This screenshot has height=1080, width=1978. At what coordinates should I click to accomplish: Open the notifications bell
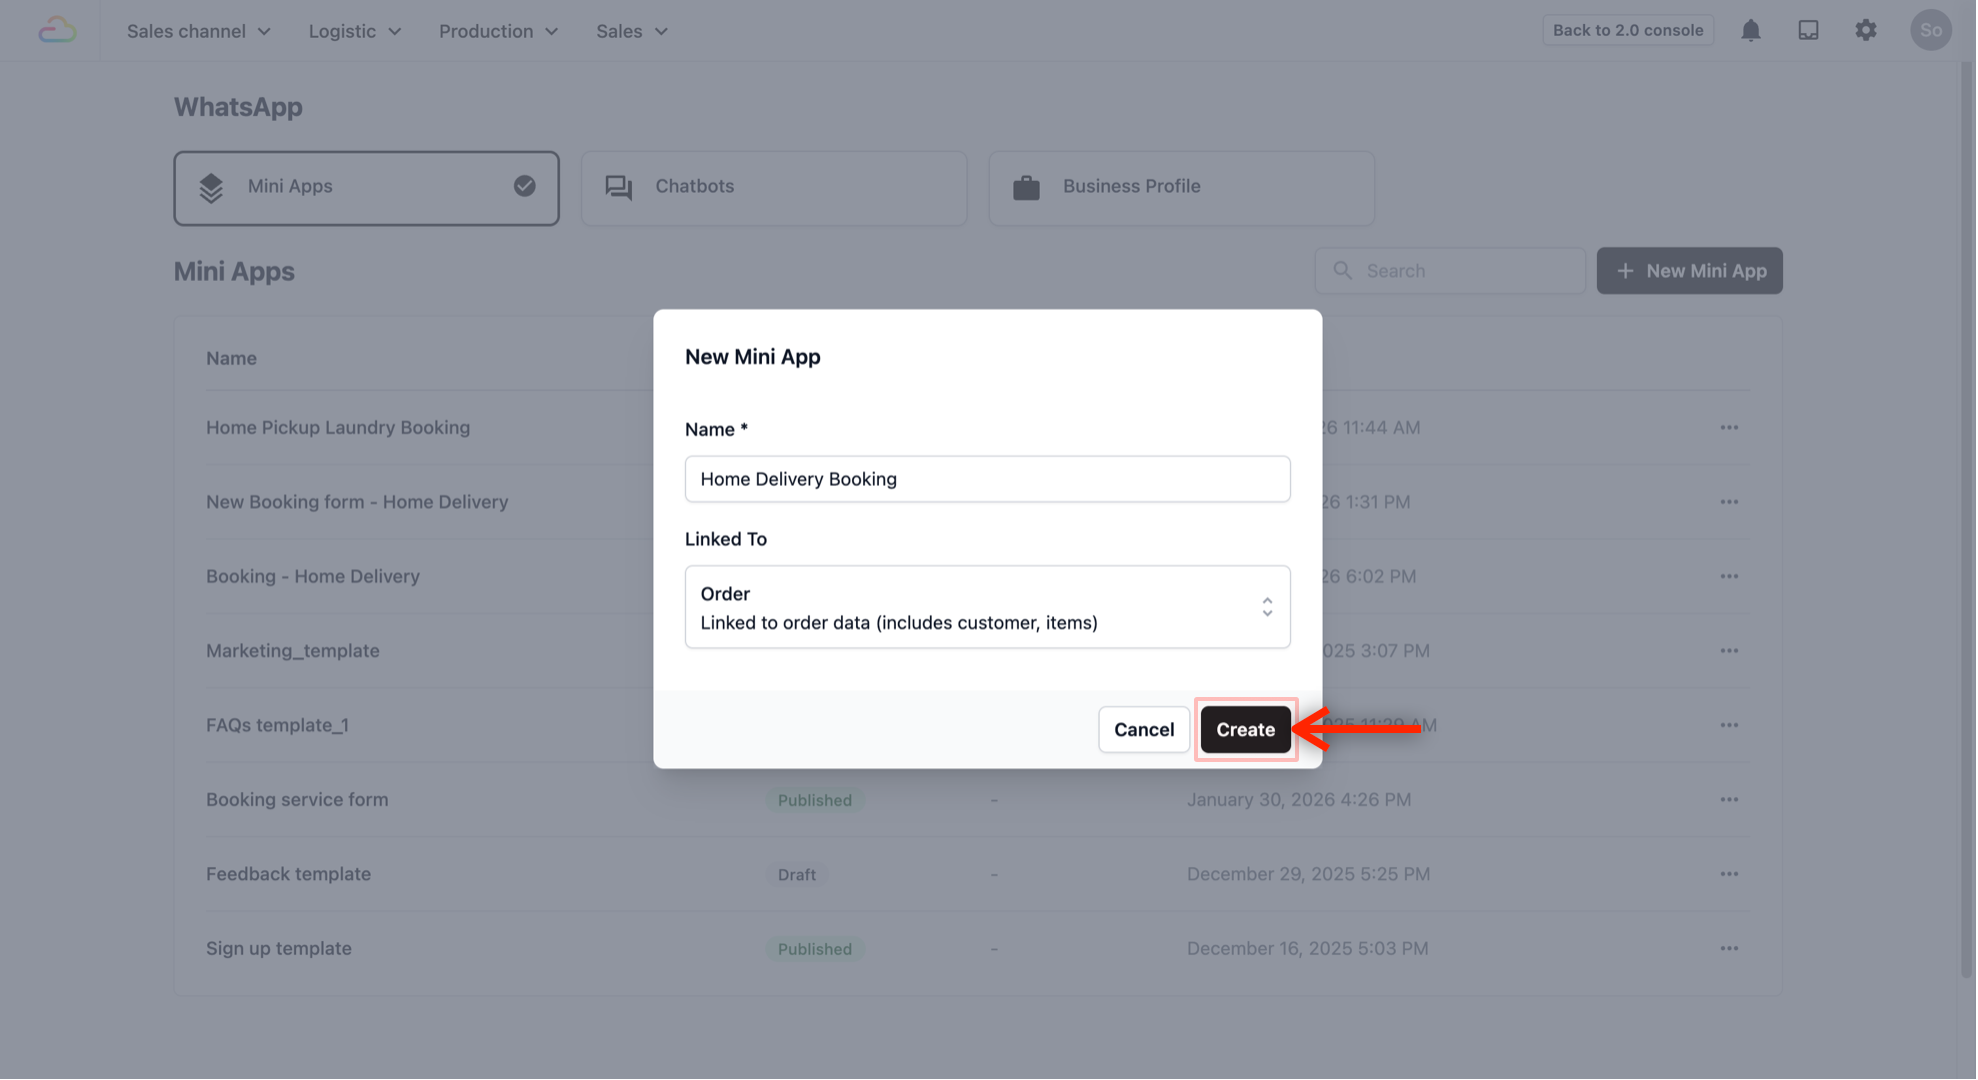click(x=1751, y=30)
